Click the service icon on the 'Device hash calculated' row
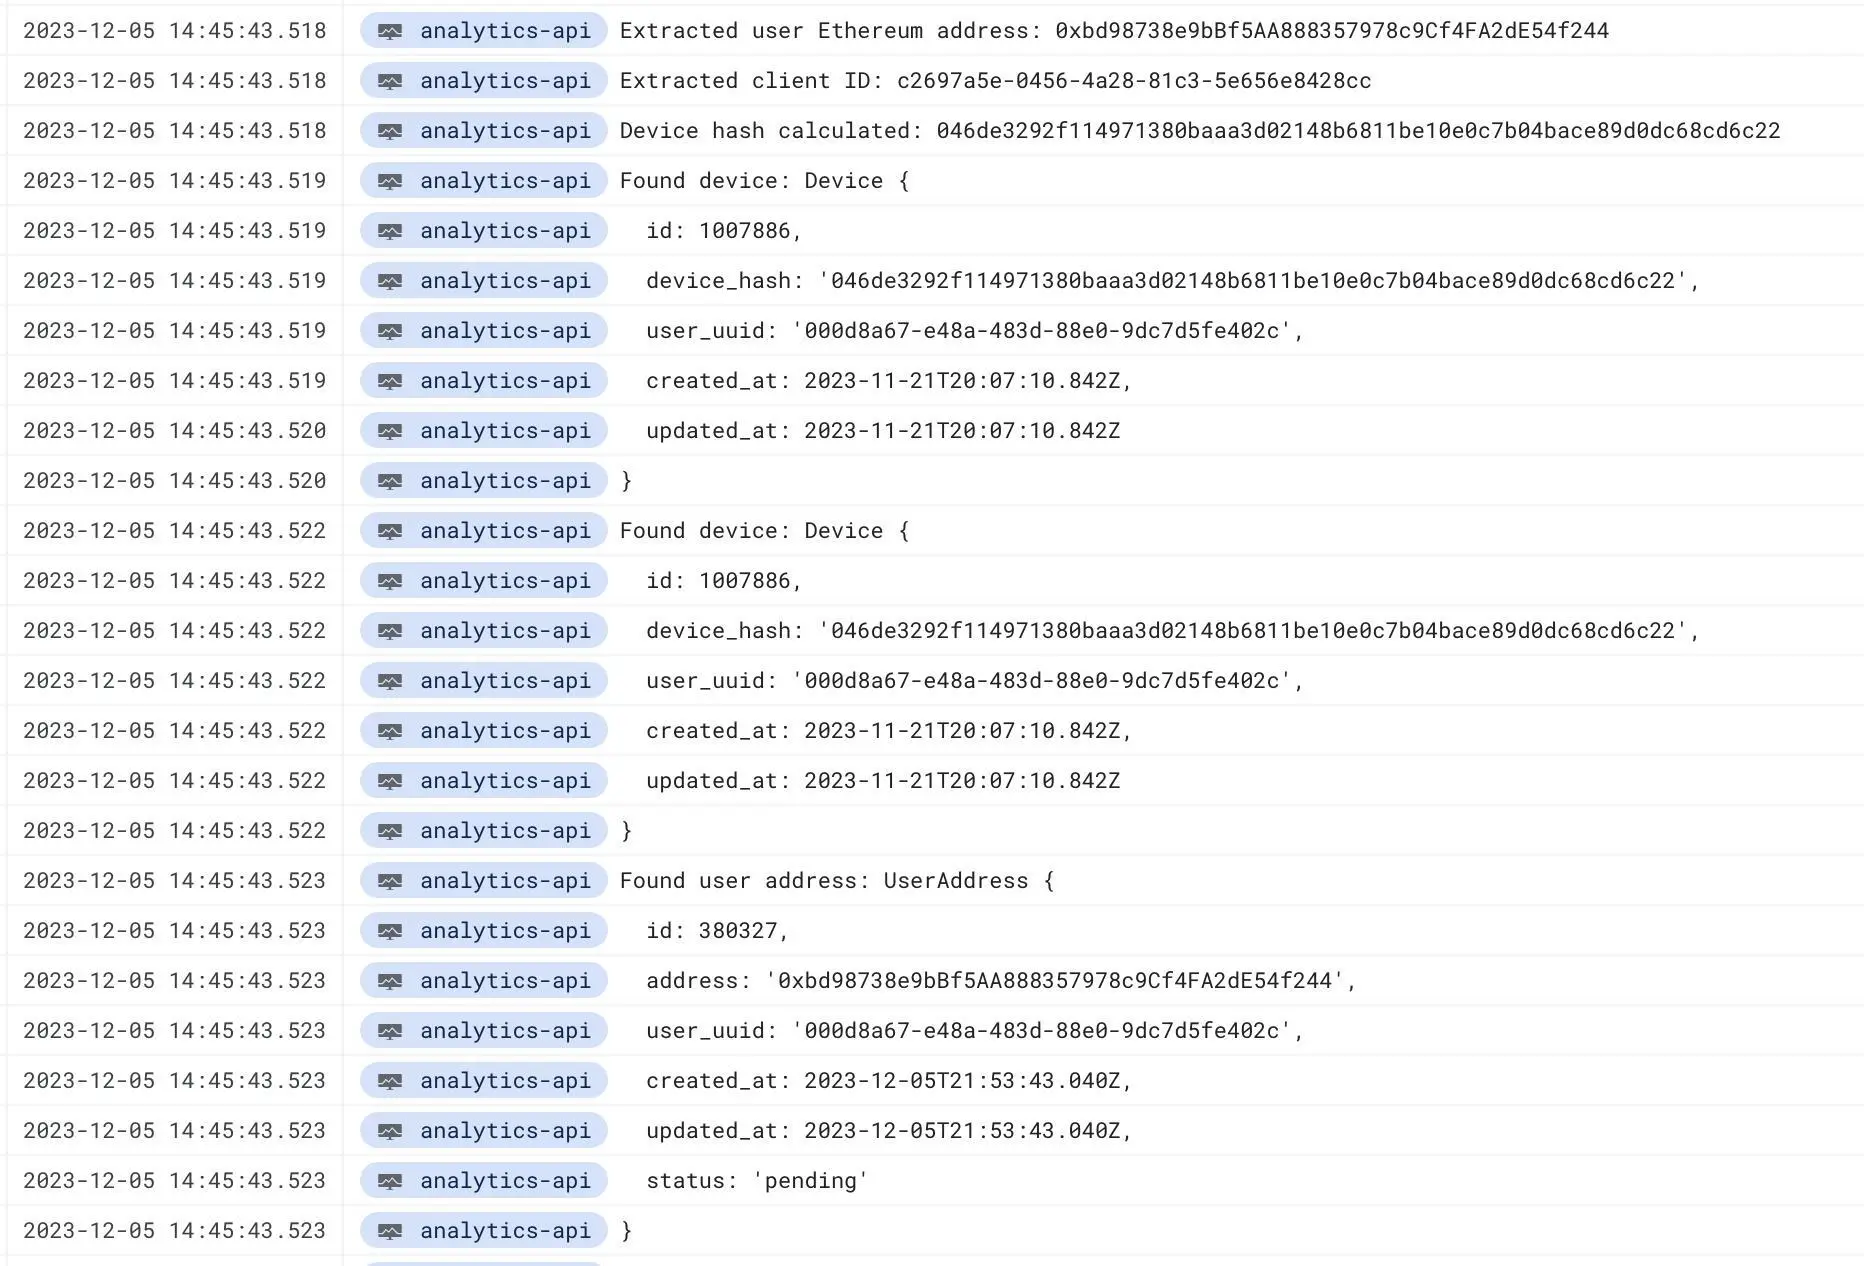The width and height of the screenshot is (1864, 1266). pos(390,131)
